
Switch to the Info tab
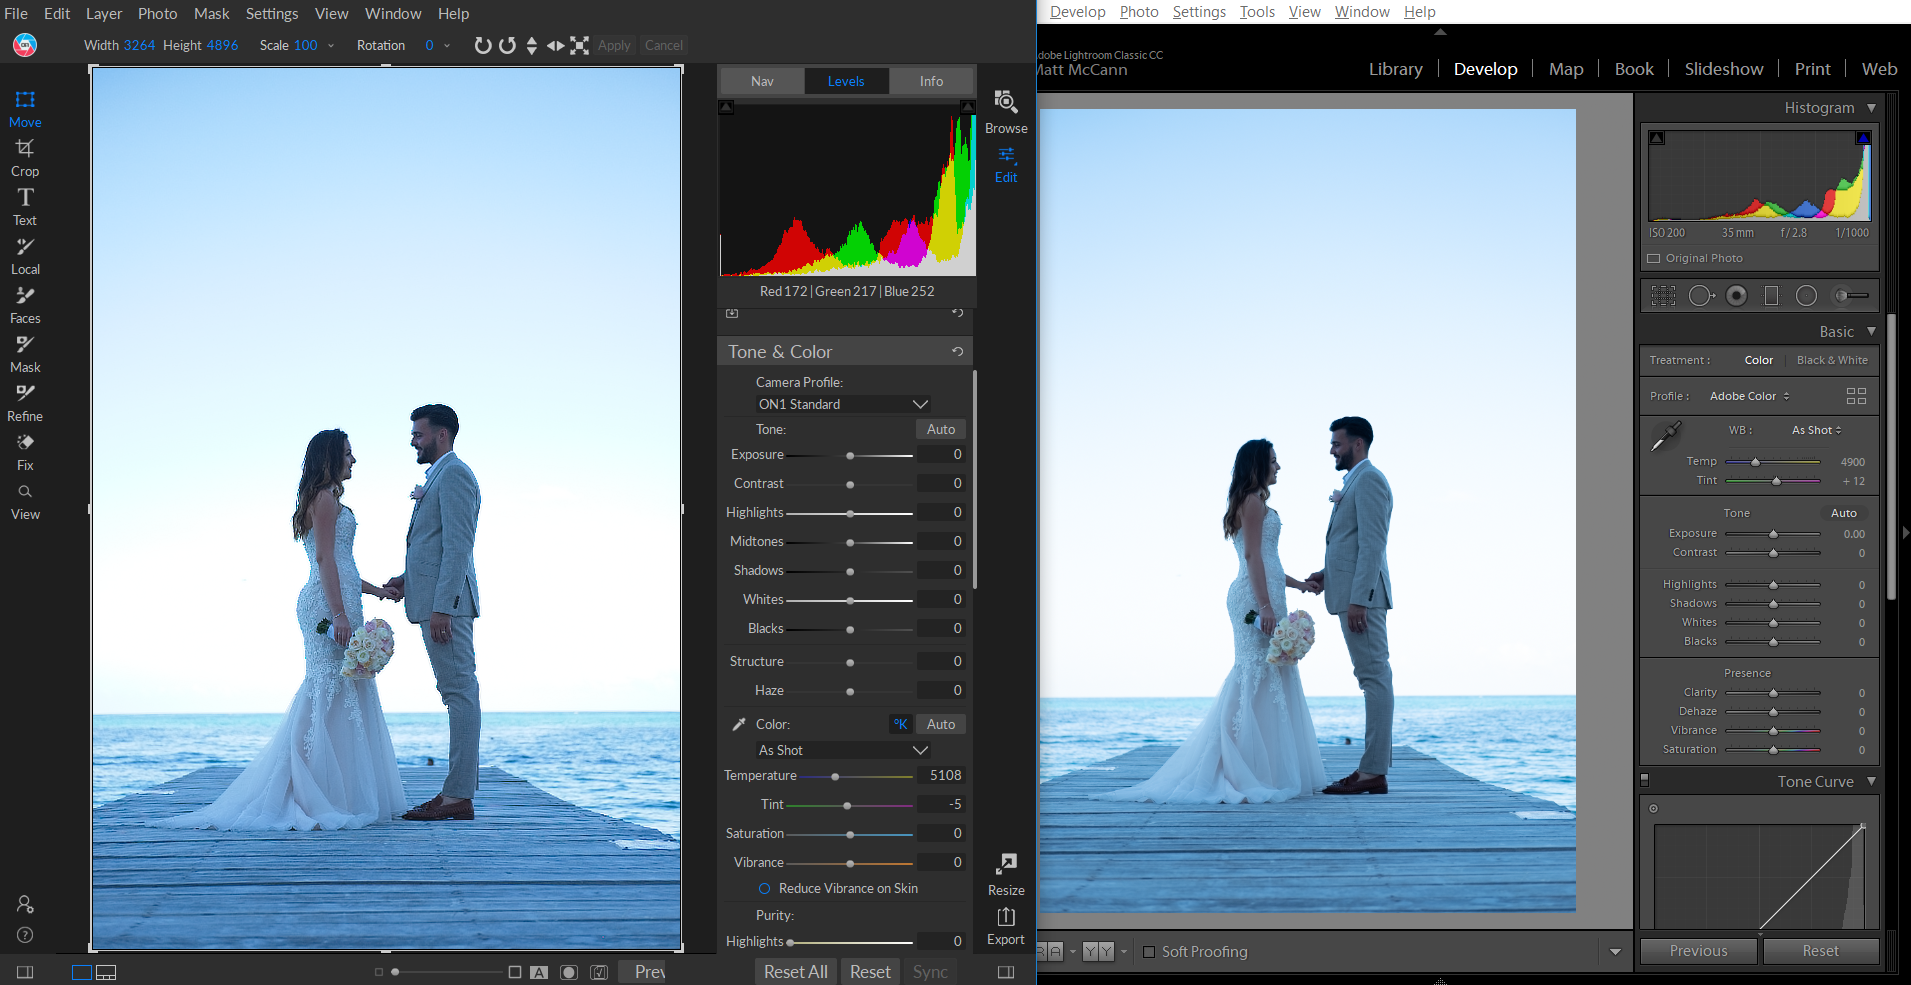point(931,81)
